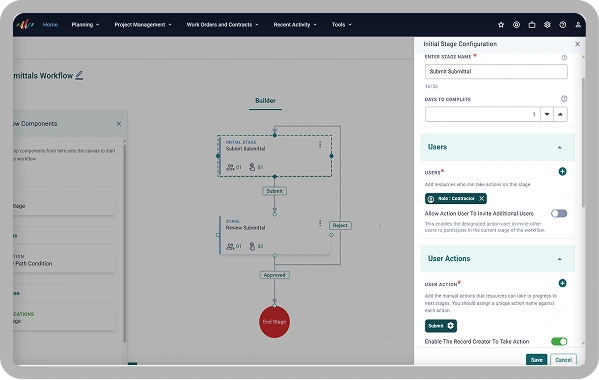Open user profile icon in top bar

point(578,25)
